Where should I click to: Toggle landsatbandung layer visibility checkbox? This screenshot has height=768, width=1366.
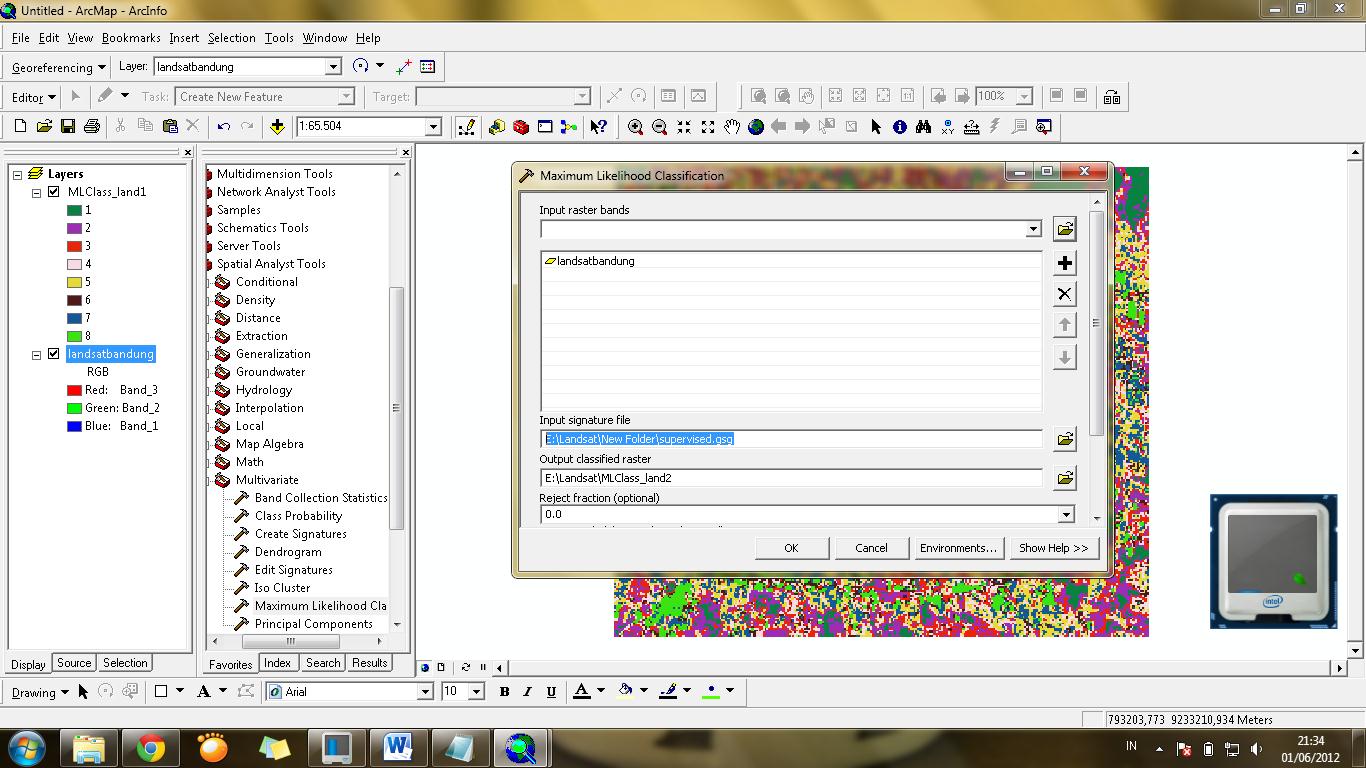click(x=54, y=354)
